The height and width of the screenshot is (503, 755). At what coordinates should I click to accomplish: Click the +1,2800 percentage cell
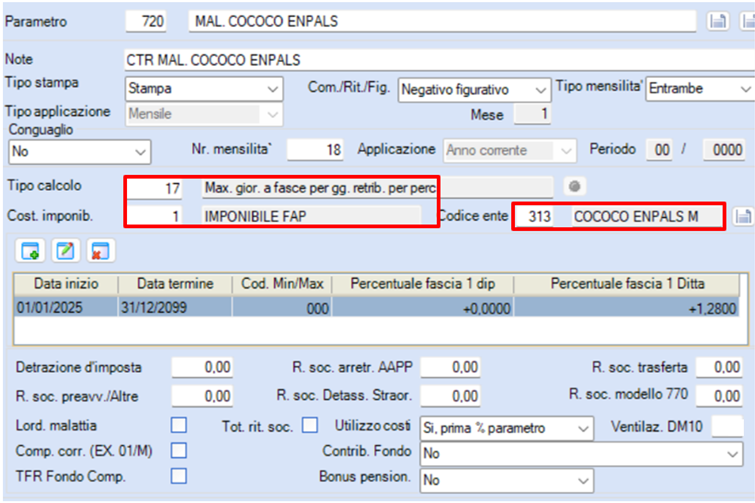click(x=626, y=307)
